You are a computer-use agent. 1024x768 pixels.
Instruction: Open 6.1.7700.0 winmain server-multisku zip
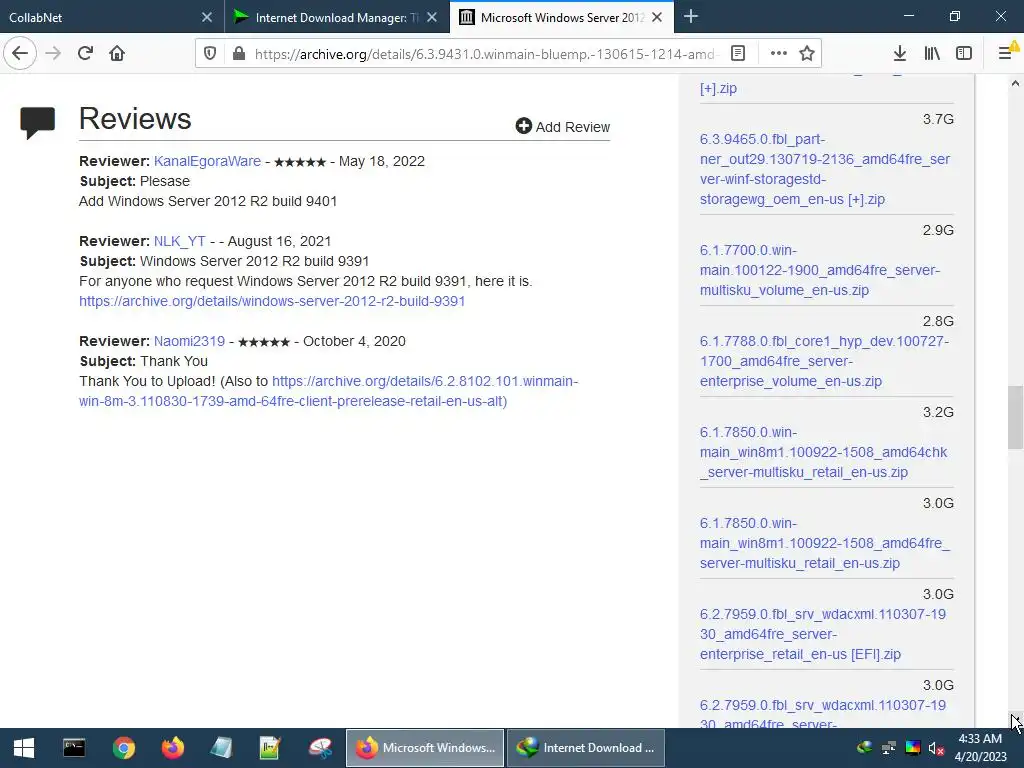[x=820, y=270]
